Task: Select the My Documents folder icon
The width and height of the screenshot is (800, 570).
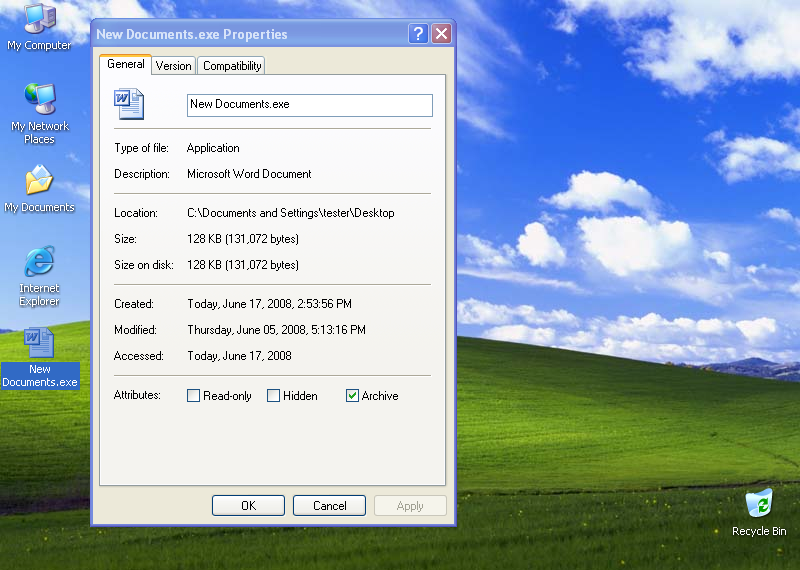Action: [39, 182]
